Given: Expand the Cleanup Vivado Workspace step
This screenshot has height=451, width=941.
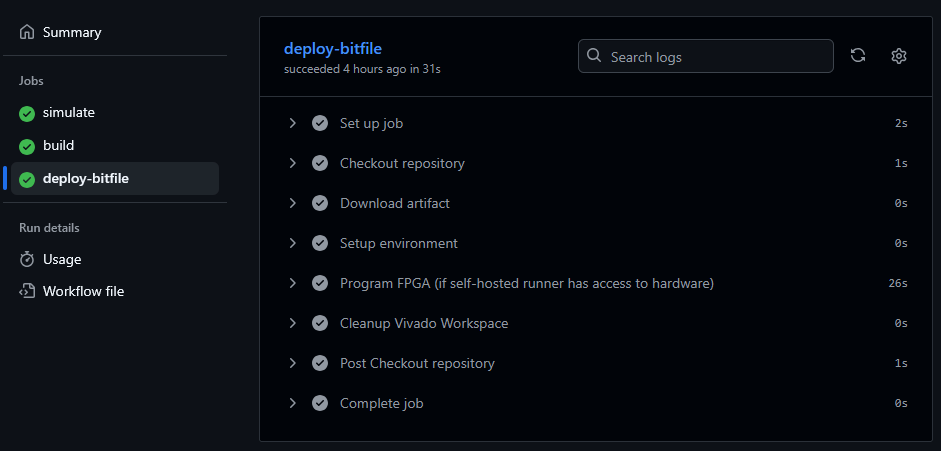Looking at the screenshot, I should coord(293,323).
